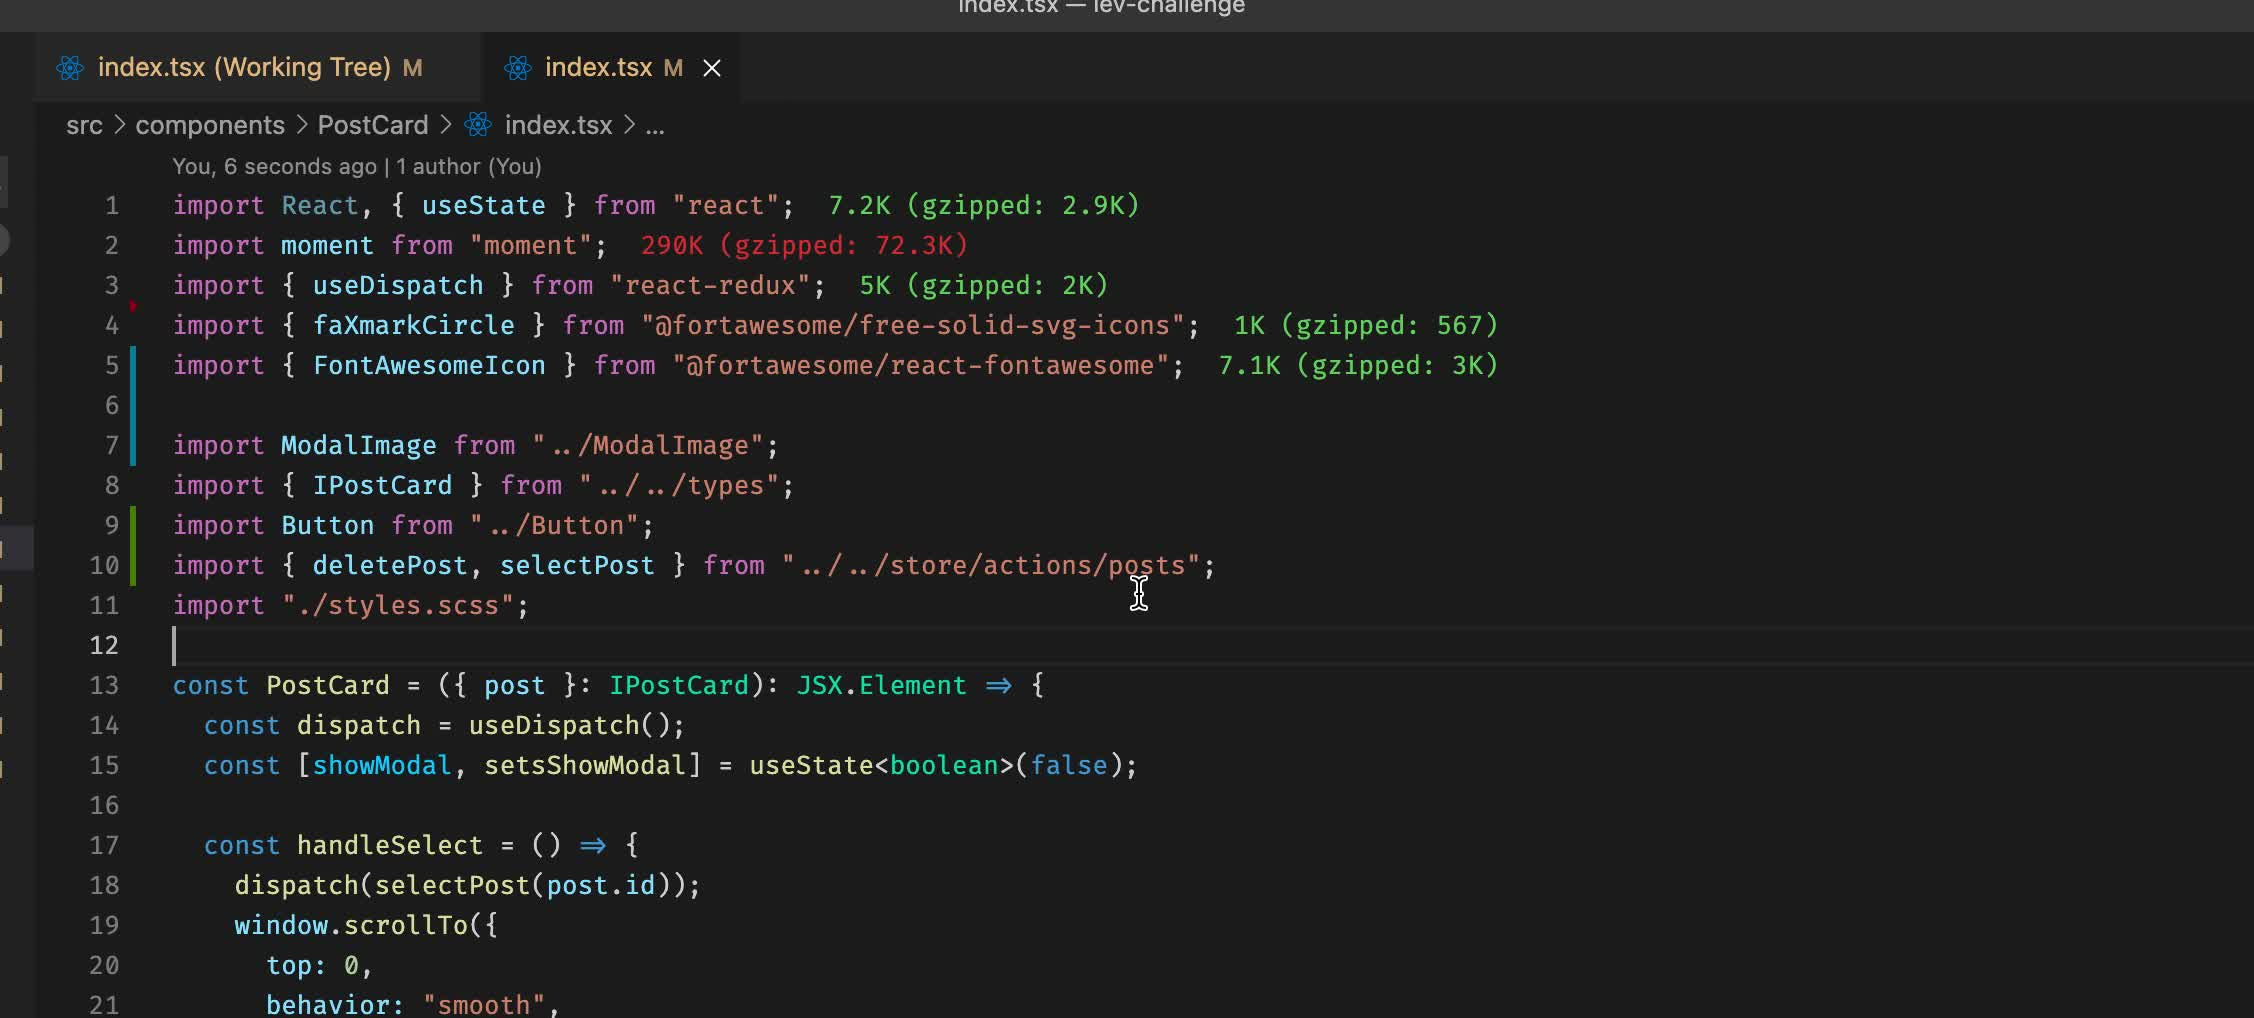
Task: Click the "@fortawesome/react-fontawesome" string
Action: pos(921,365)
